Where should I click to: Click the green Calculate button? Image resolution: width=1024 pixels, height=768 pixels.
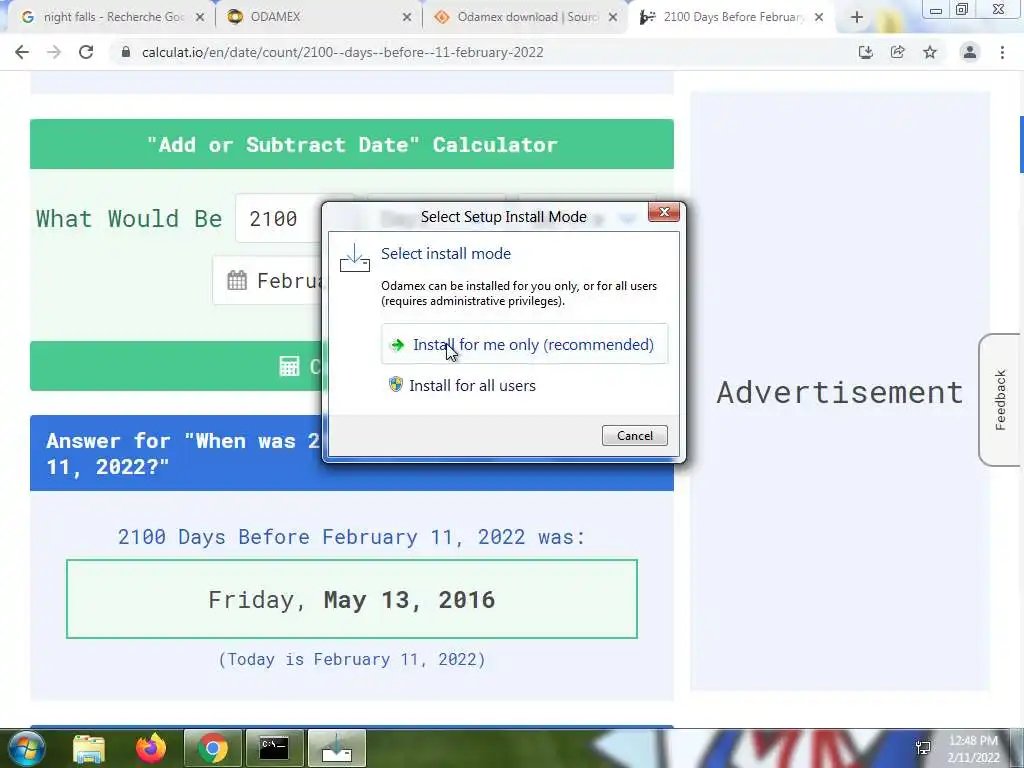pos(176,366)
